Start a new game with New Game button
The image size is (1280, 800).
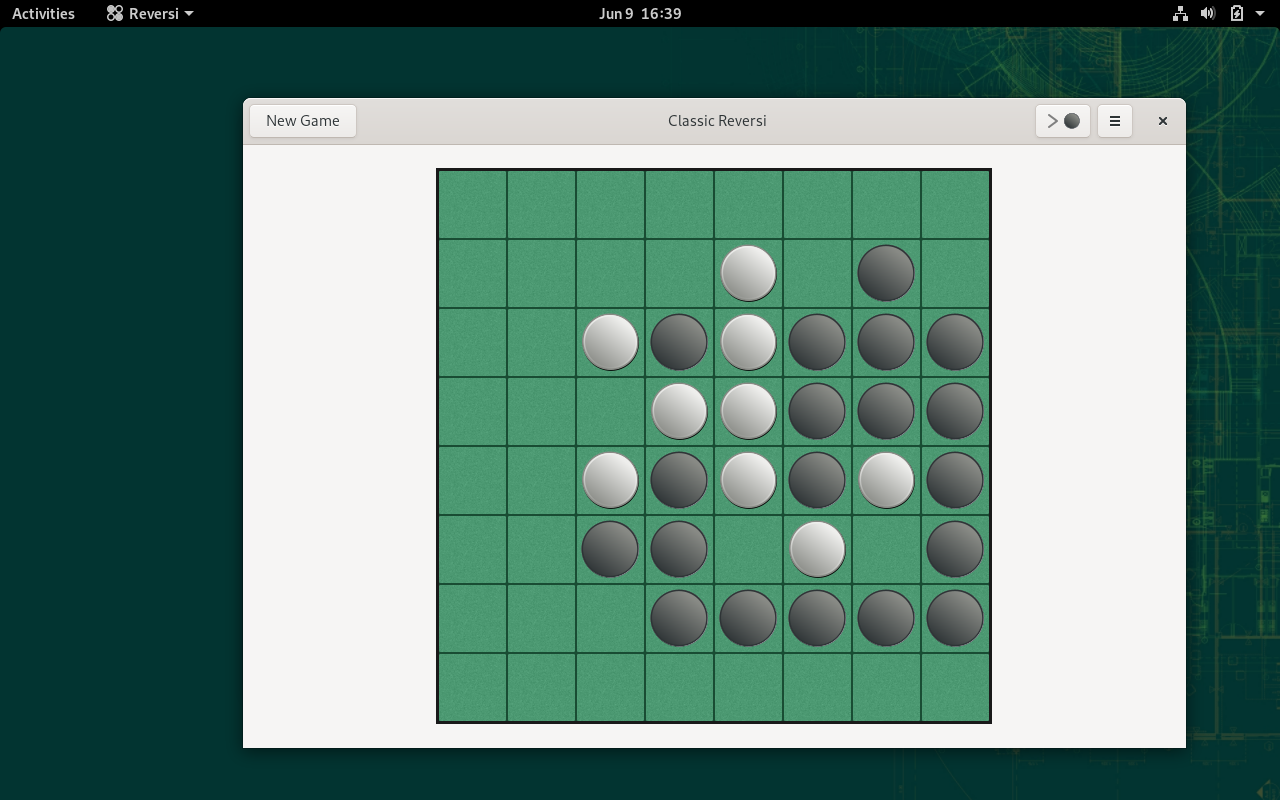(x=303, y=121)
